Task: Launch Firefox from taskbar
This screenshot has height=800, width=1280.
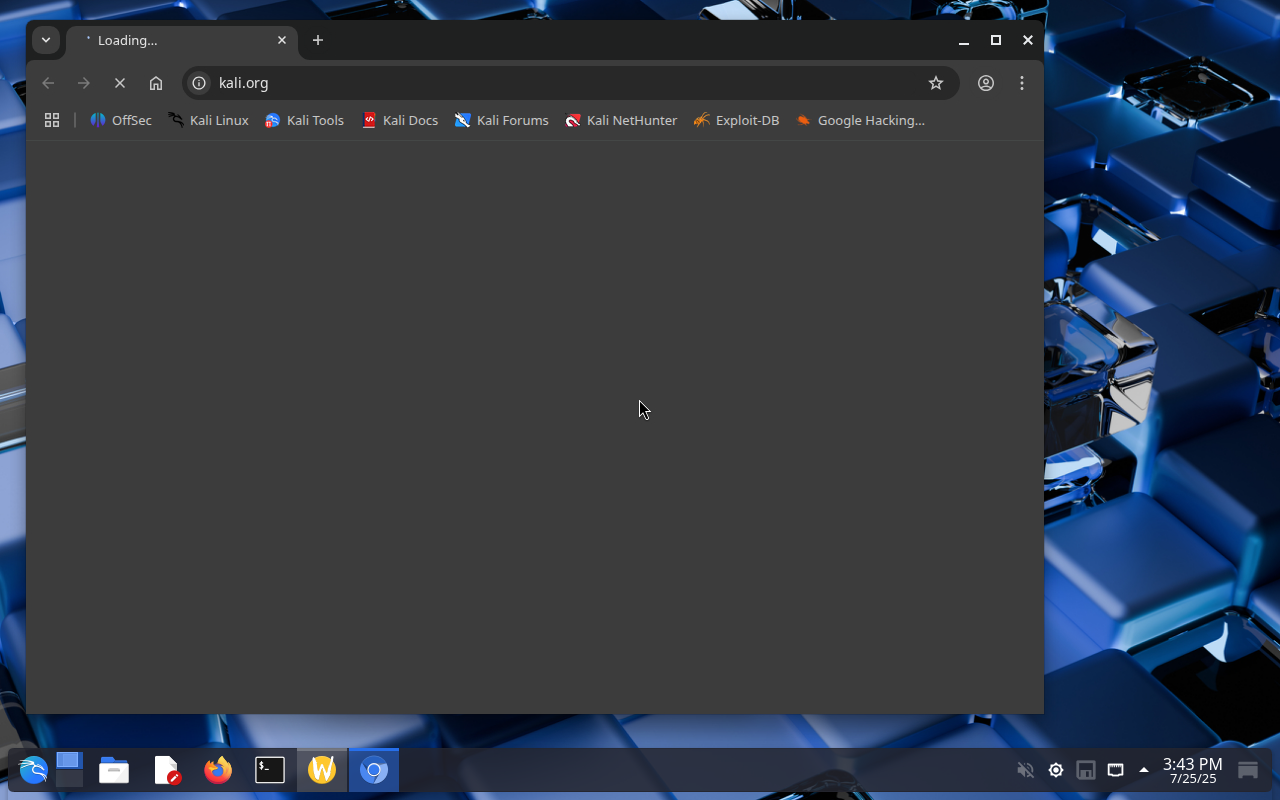Action: click(218, 770)
